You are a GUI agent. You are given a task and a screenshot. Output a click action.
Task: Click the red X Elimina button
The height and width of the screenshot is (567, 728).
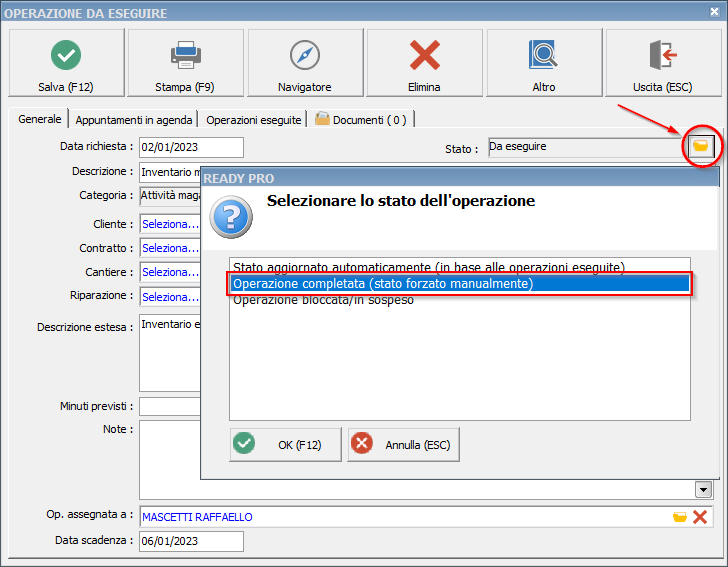pos(424,63)
